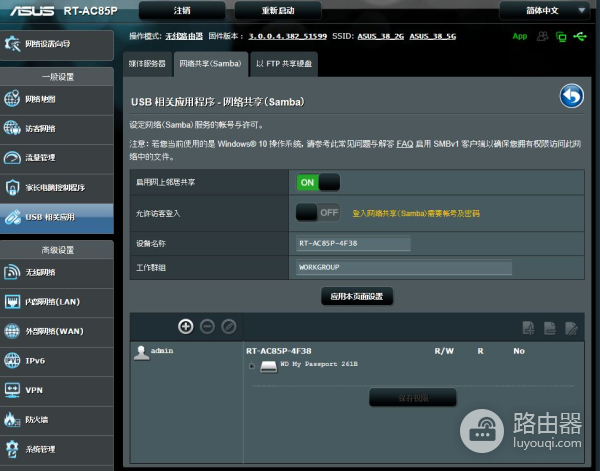Click the RT-AC85P-4F38 device row in share list
This screenshot has width=600, height=471.
(279, 351)
